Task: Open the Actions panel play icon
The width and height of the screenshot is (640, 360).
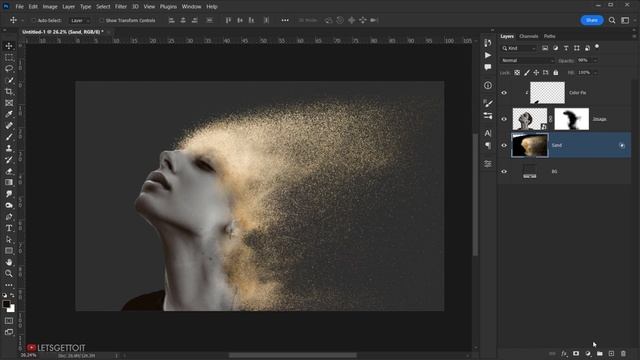Action: (x=488, y=55)
